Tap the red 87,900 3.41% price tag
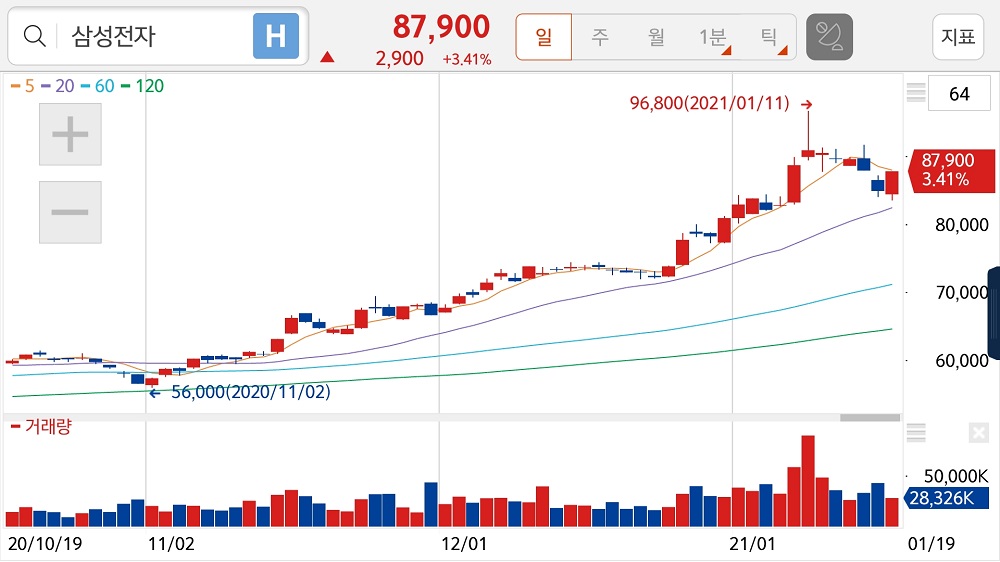 tap(950, 170)
